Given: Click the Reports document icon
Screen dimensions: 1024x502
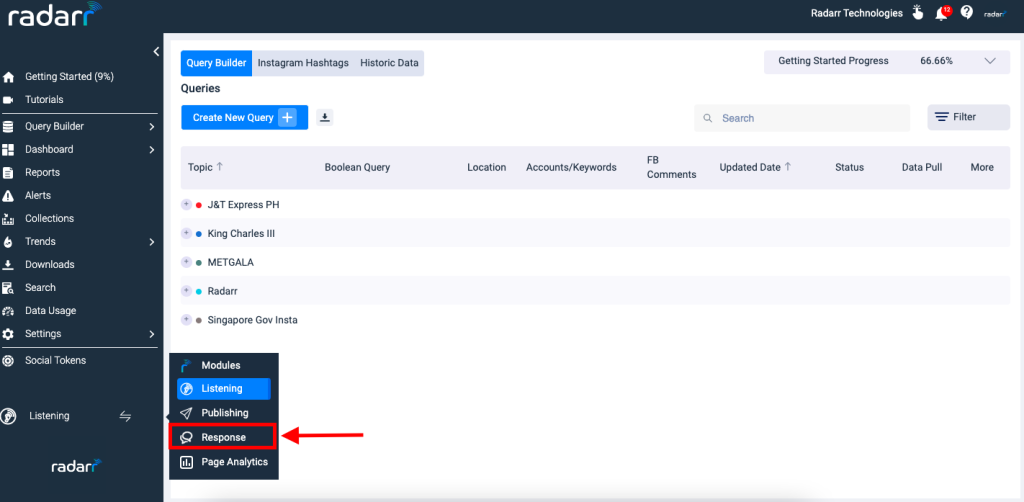Looking at the screenshot, I should pyautogui.click(x=8, y=173).
